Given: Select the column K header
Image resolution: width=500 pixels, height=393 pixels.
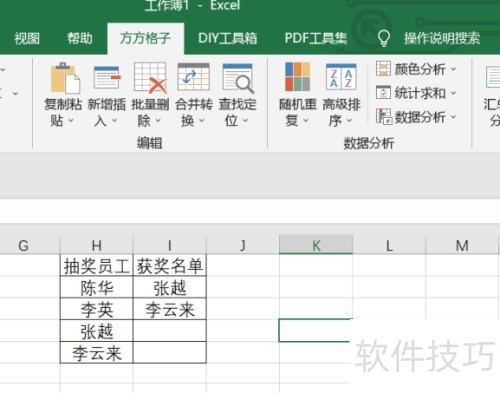Looking at the screenshot, I should pyautogui.click(x=316, y=245).
